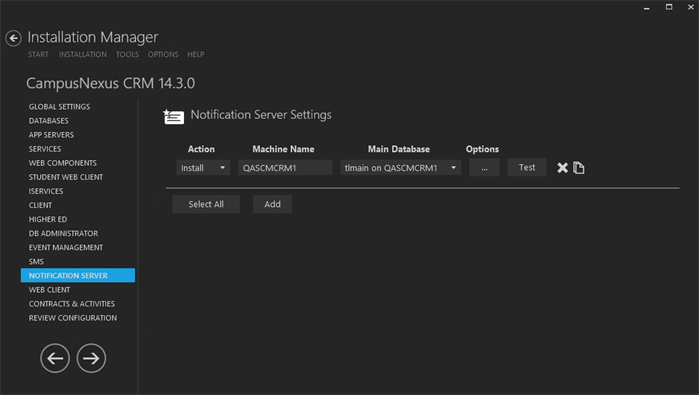
Task: Open DB Administrator section
Action: [x=63, y=234]
